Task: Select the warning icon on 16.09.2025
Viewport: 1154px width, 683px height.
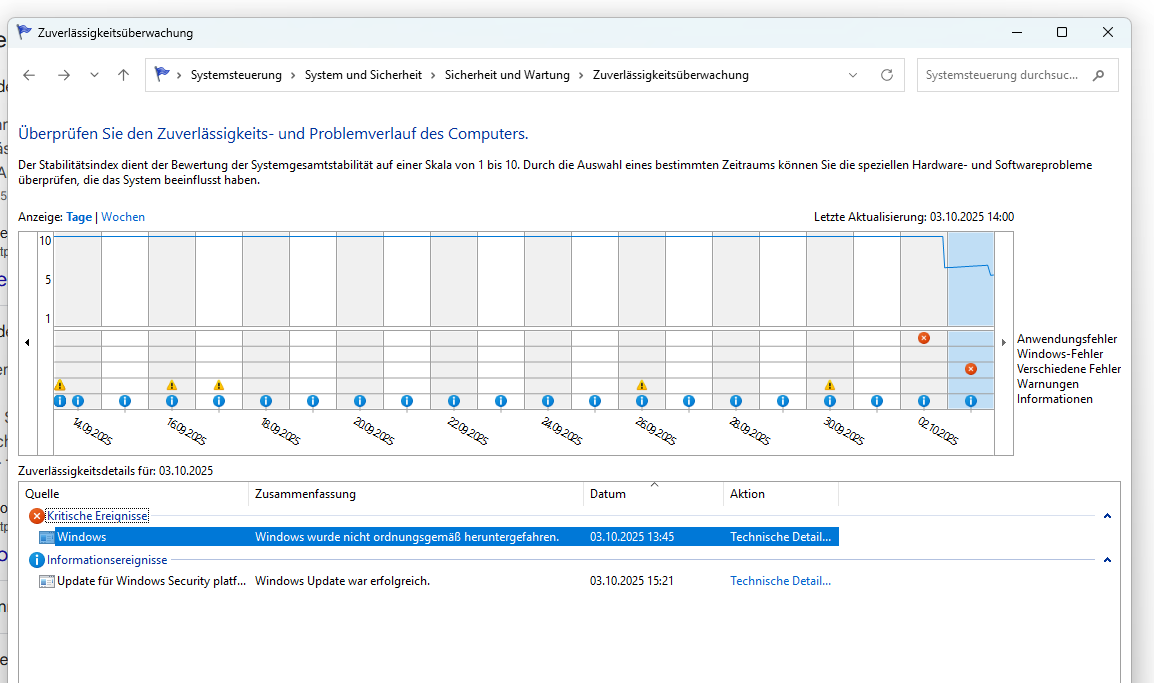Action: pyautogui.click(x=171, y=385)
